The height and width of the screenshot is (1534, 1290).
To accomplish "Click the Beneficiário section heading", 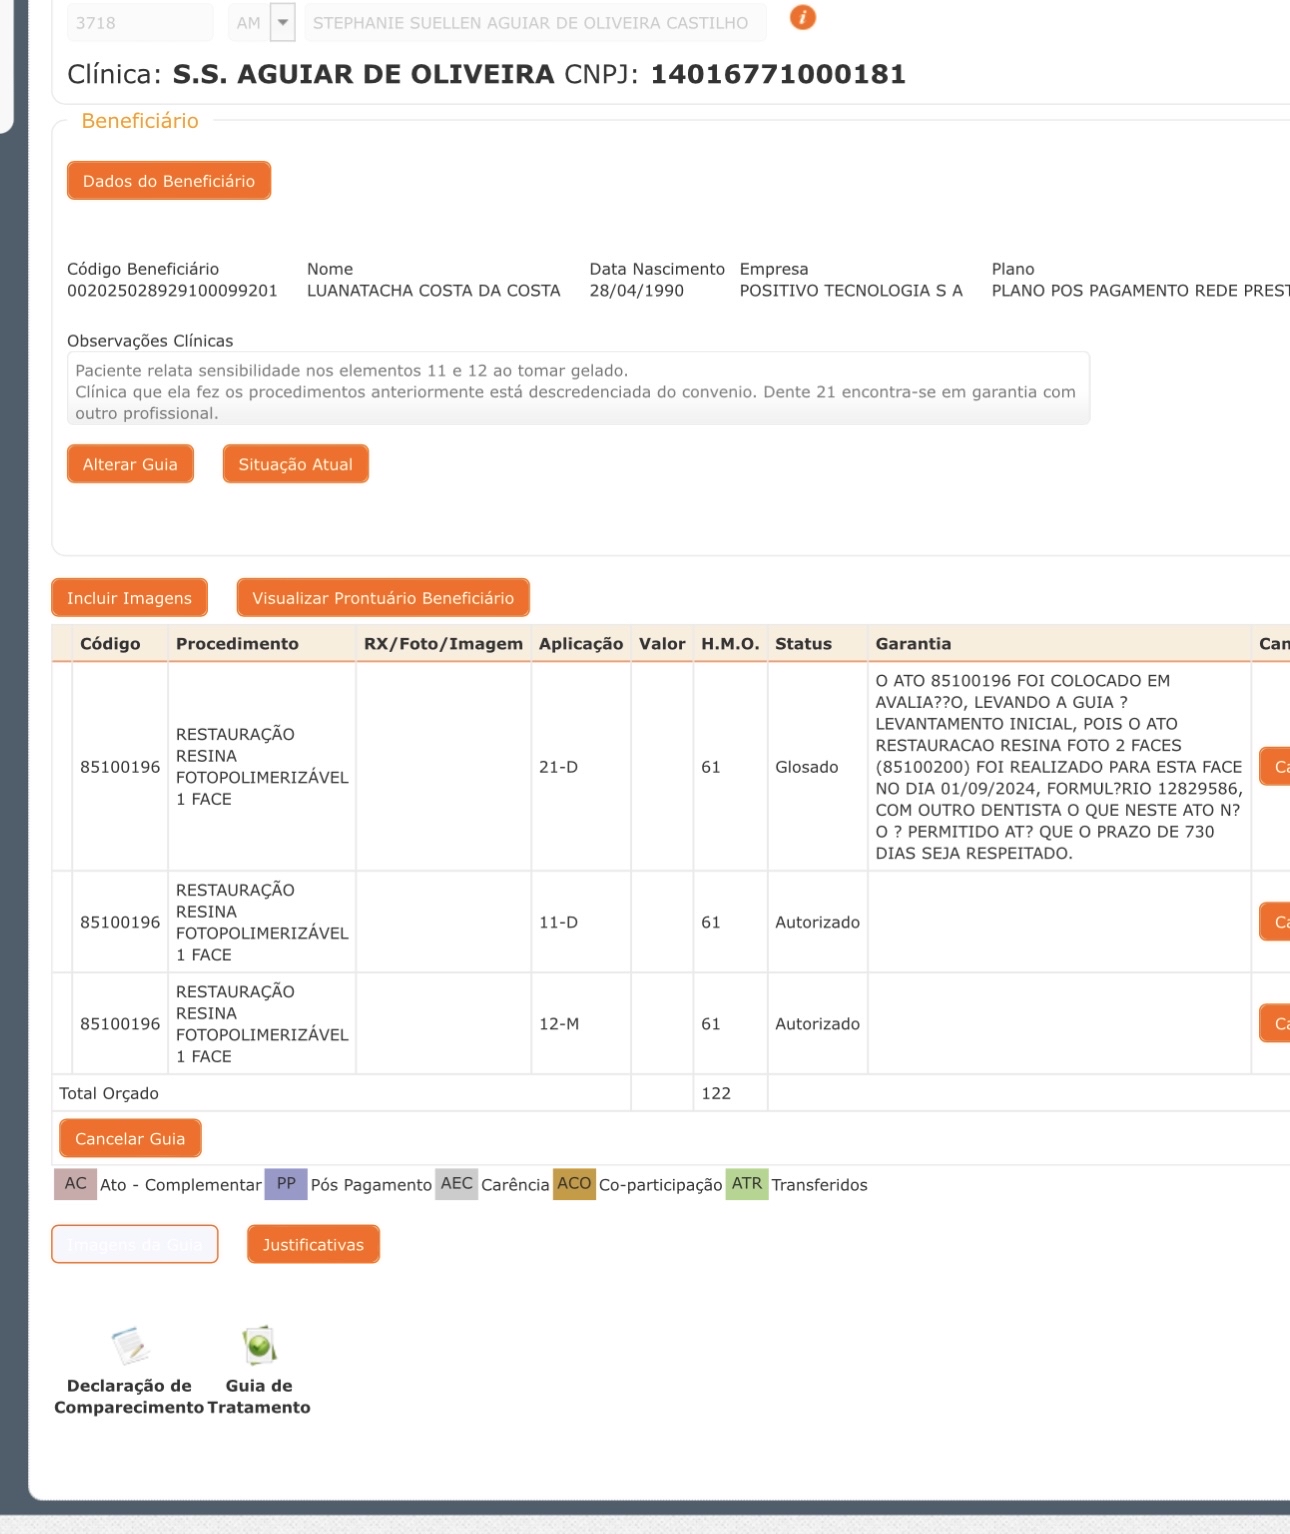I will click(x=140, y=121).
